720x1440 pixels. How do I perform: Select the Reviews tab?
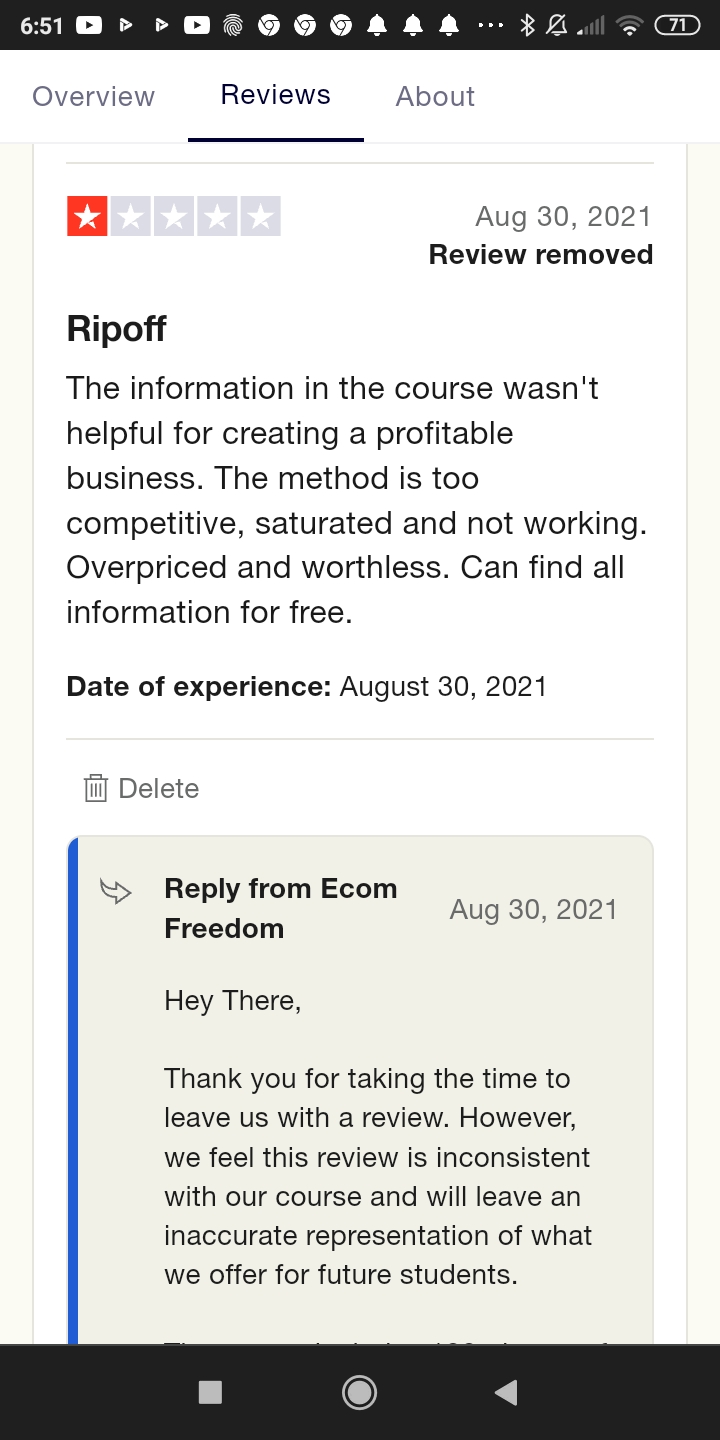[x=276, y=95]
